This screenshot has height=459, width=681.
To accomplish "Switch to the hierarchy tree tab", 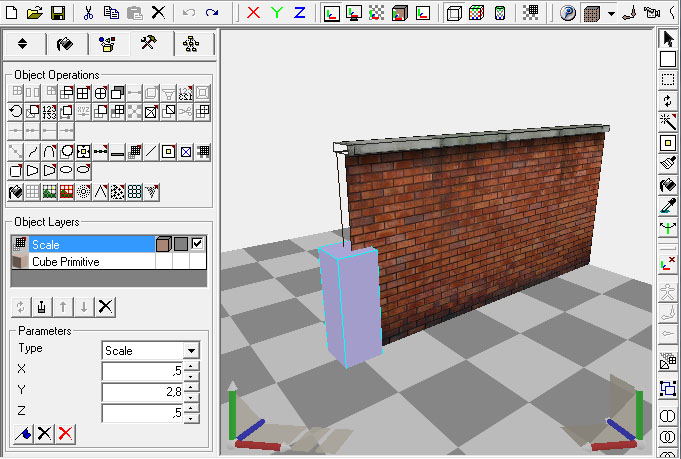I will click(x=191, y=44).
